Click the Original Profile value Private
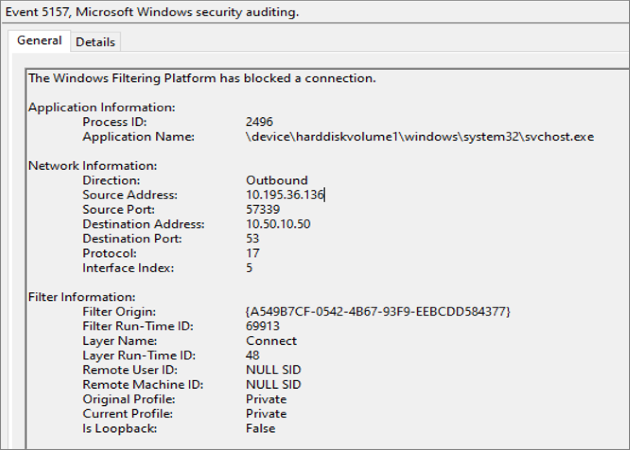Screen dimensions: 630x450 coord(266,399)
